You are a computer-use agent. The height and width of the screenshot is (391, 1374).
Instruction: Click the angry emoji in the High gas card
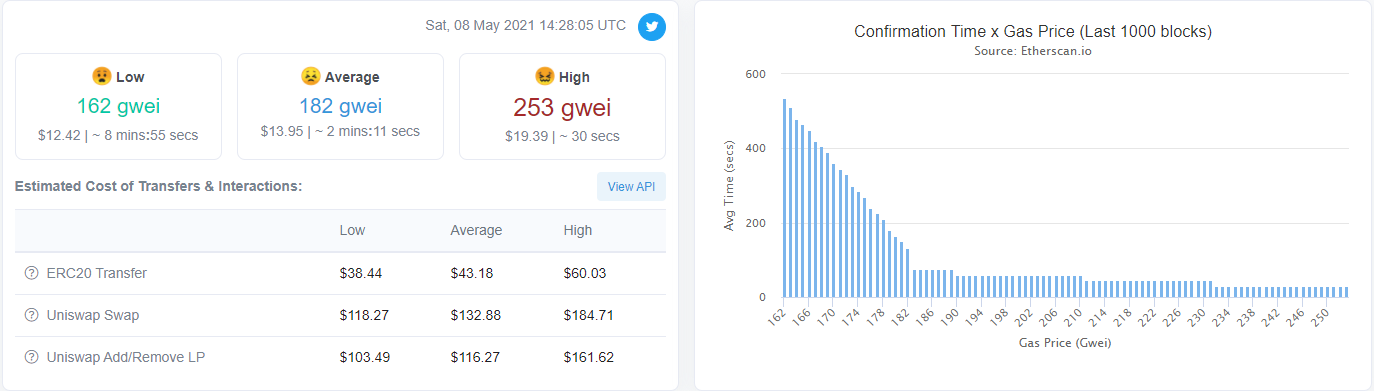[544, 76]
